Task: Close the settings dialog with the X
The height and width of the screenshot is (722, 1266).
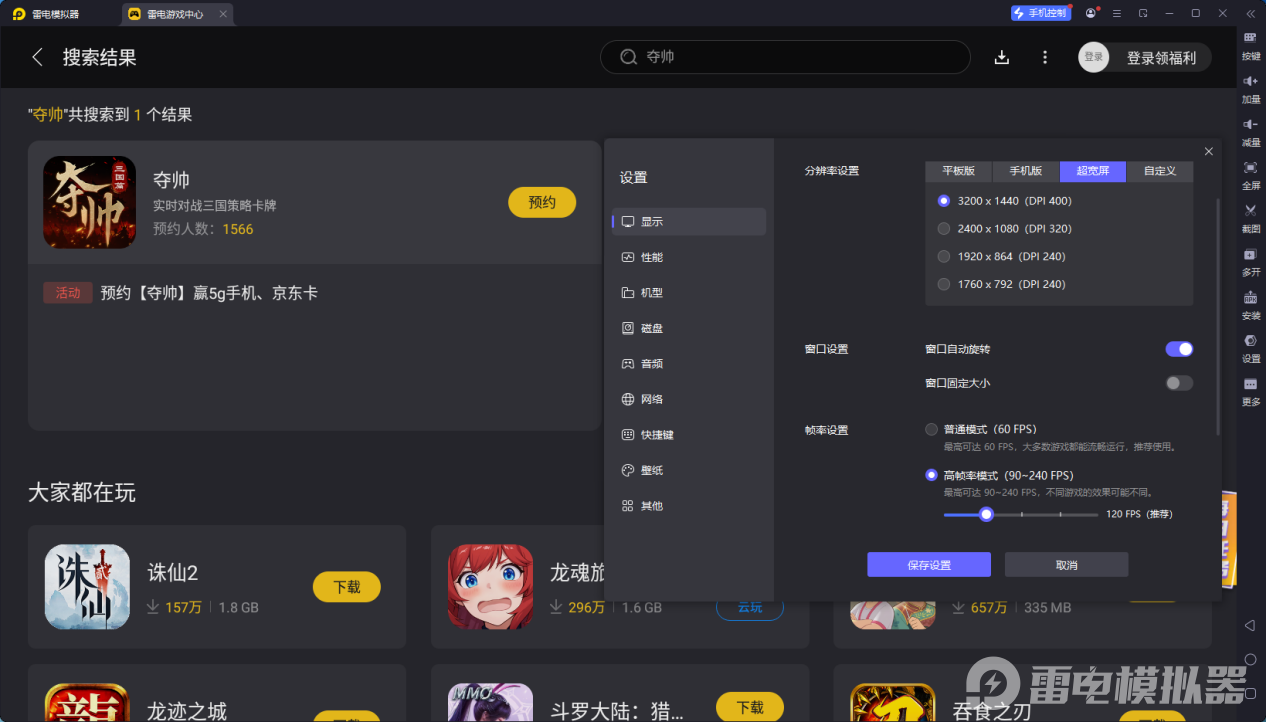Action: [x=1209, y=151]
